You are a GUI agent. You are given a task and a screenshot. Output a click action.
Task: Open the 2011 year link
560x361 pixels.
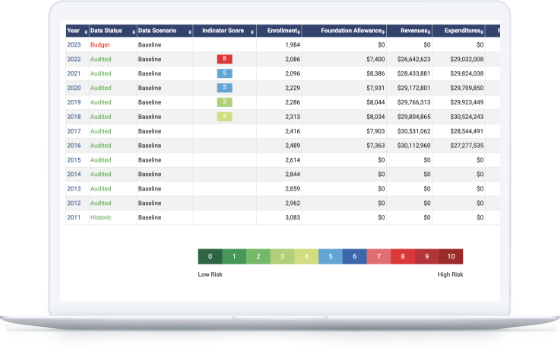pos(74,217)
